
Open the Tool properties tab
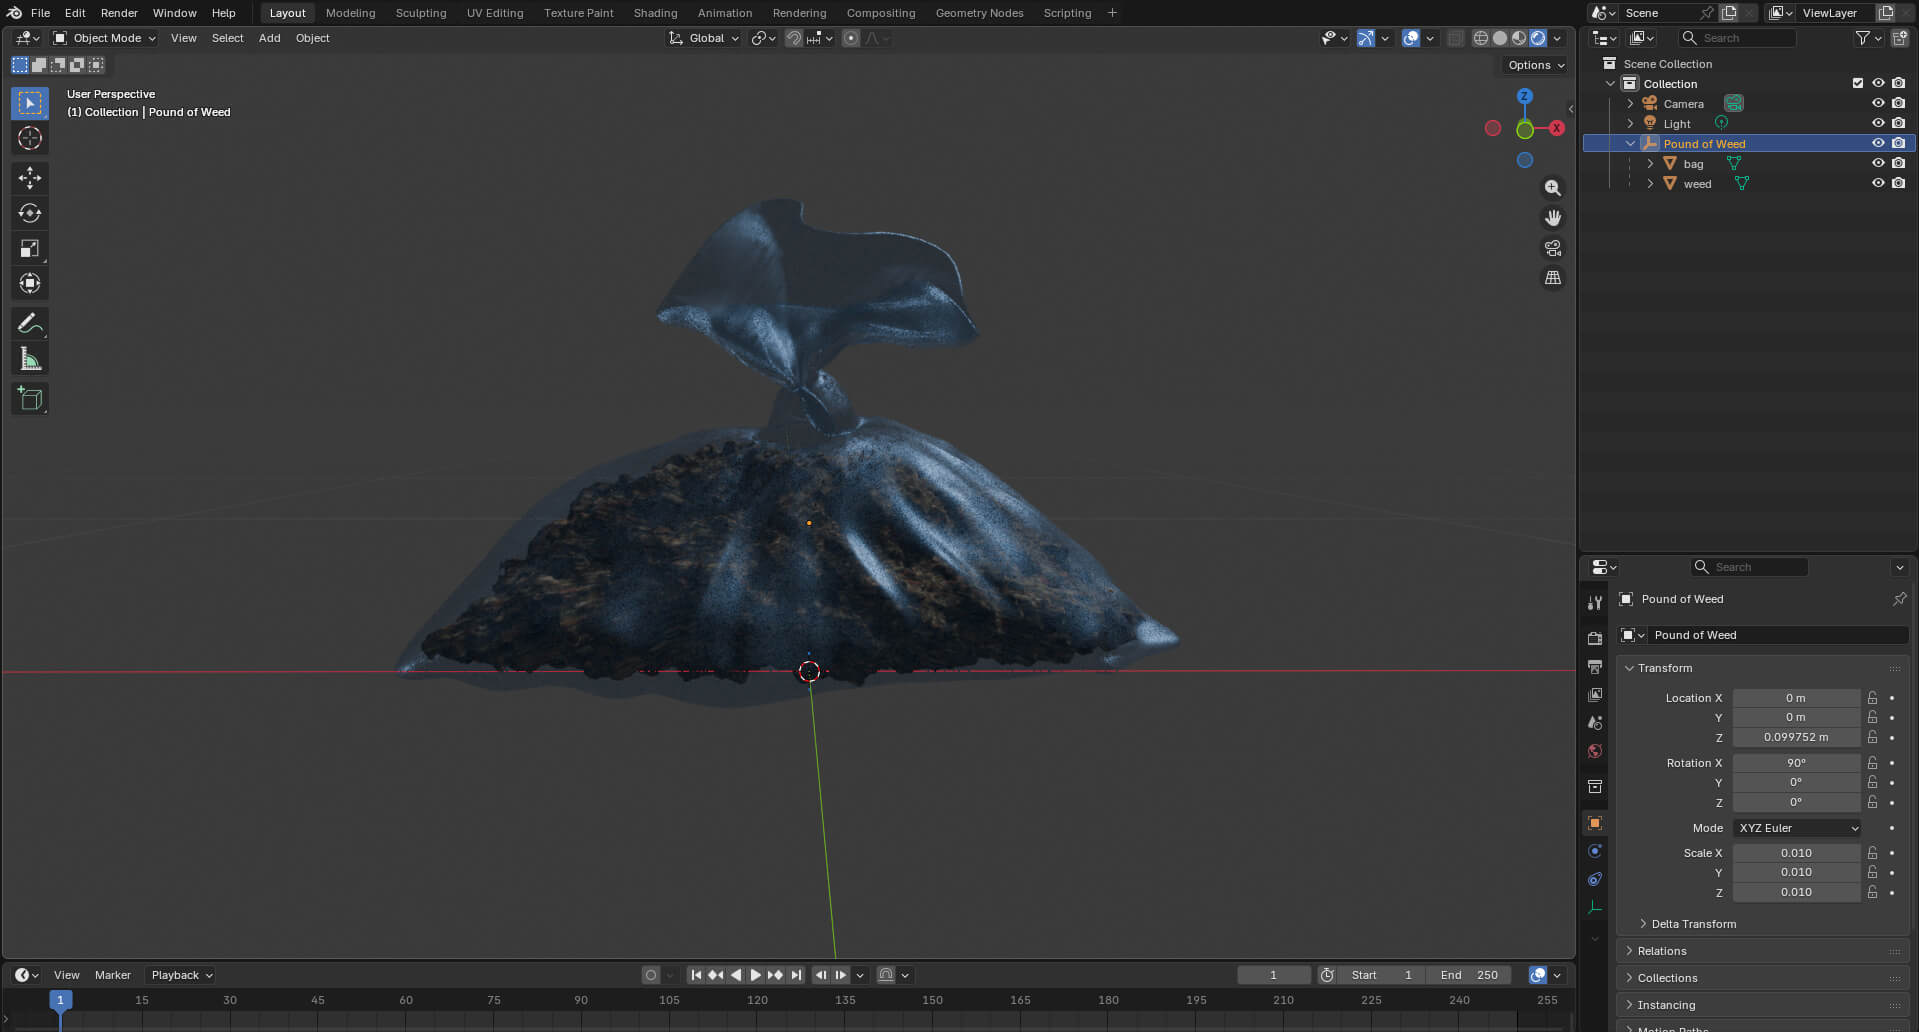coord(1595,602)
